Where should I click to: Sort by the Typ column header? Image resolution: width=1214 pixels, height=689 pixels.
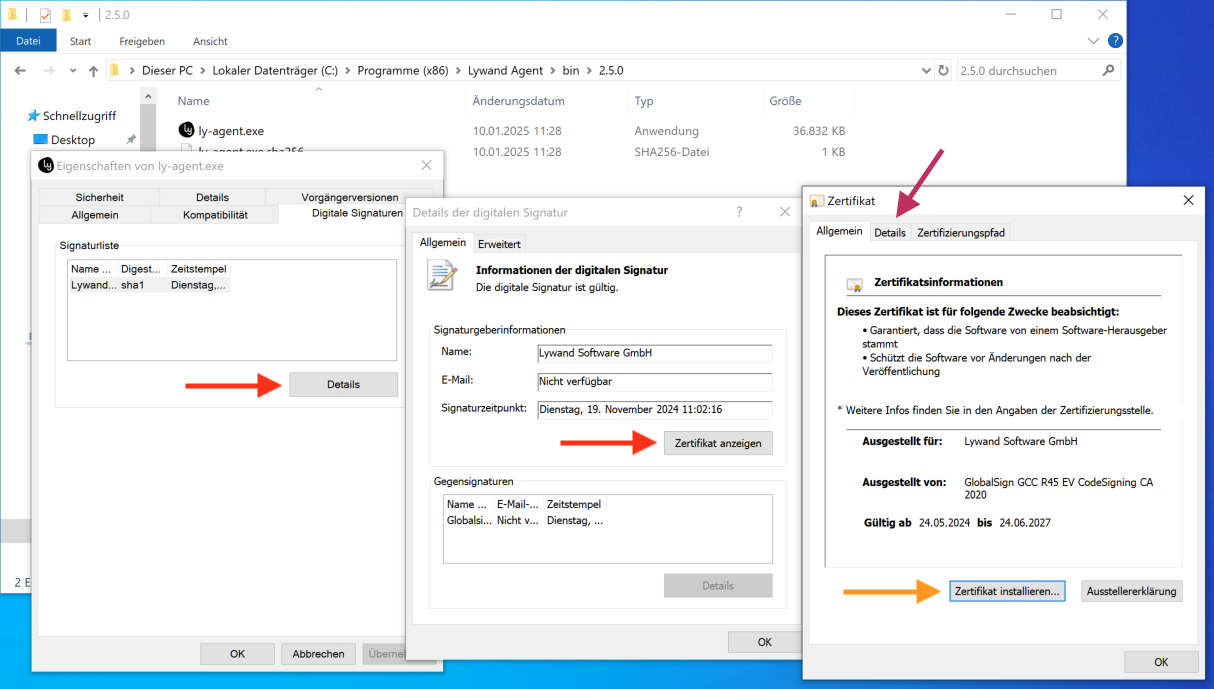(x=644, y=101)
